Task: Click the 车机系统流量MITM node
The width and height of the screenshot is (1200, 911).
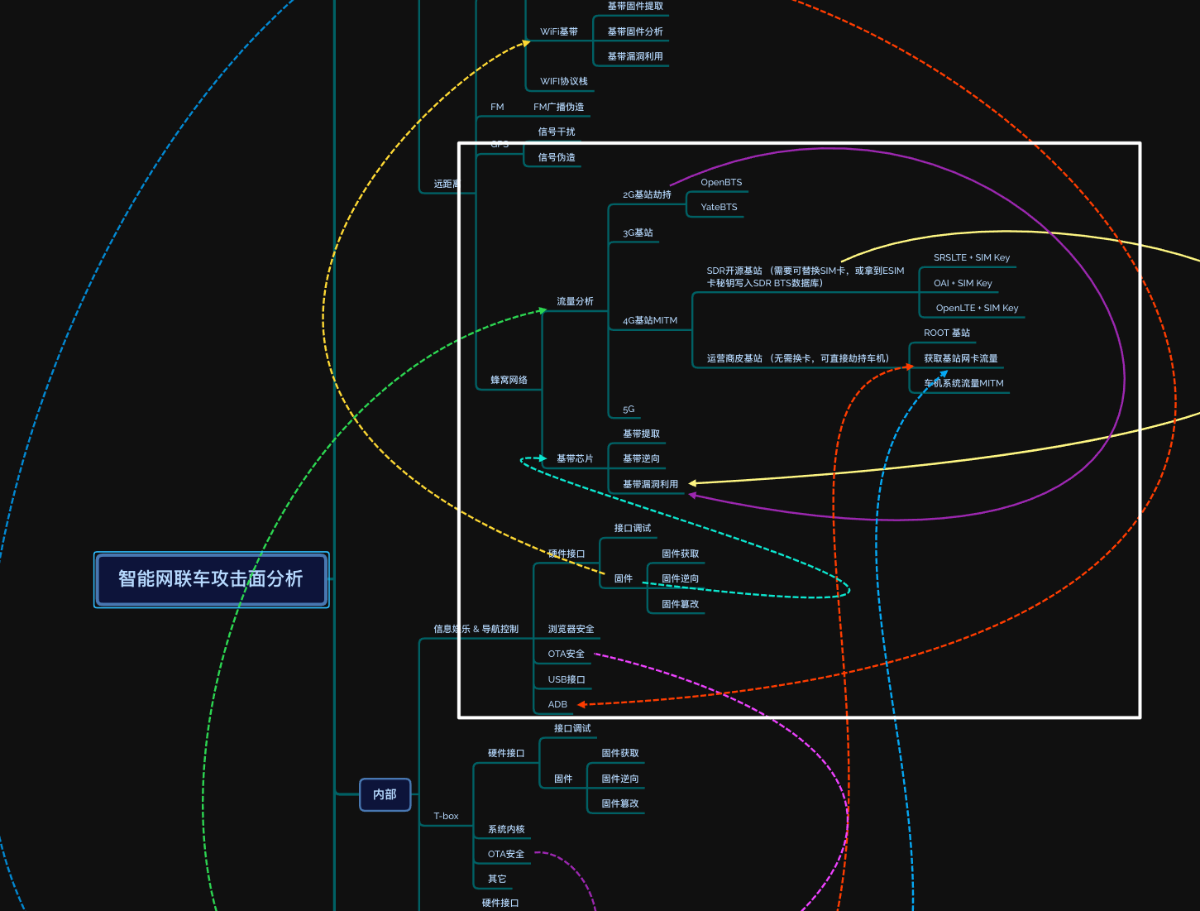Action: tap(963, 383)
